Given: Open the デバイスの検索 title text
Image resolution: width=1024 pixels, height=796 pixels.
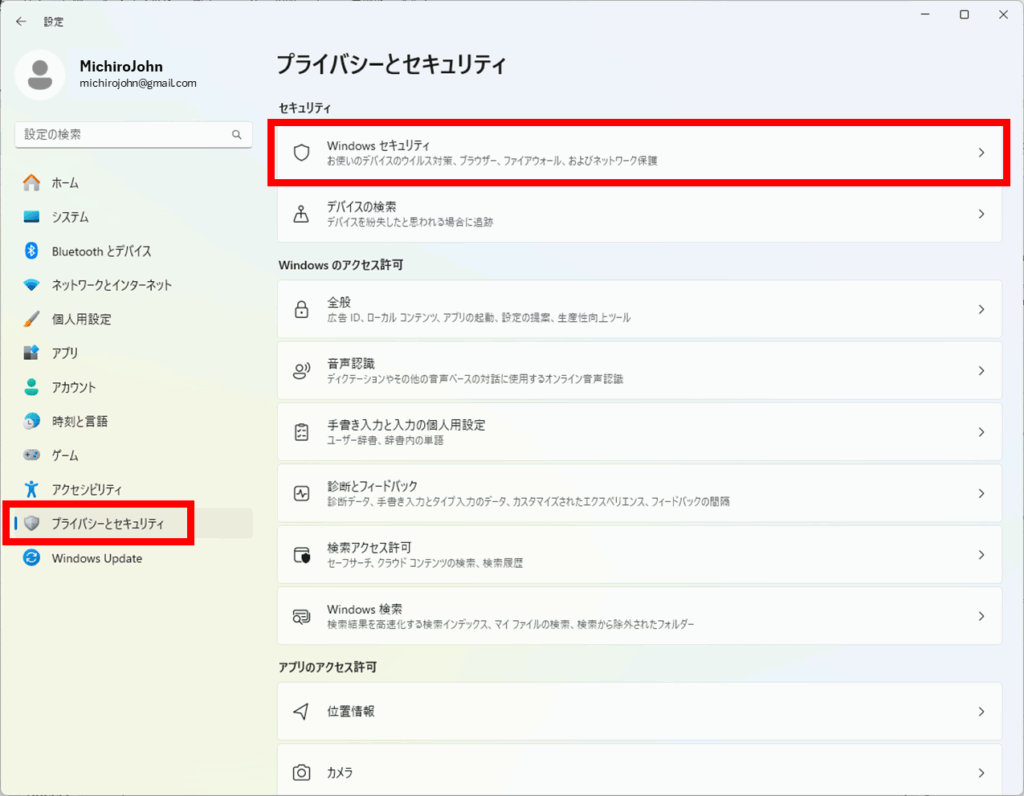Looking at the screenshot, I should 361,207.
